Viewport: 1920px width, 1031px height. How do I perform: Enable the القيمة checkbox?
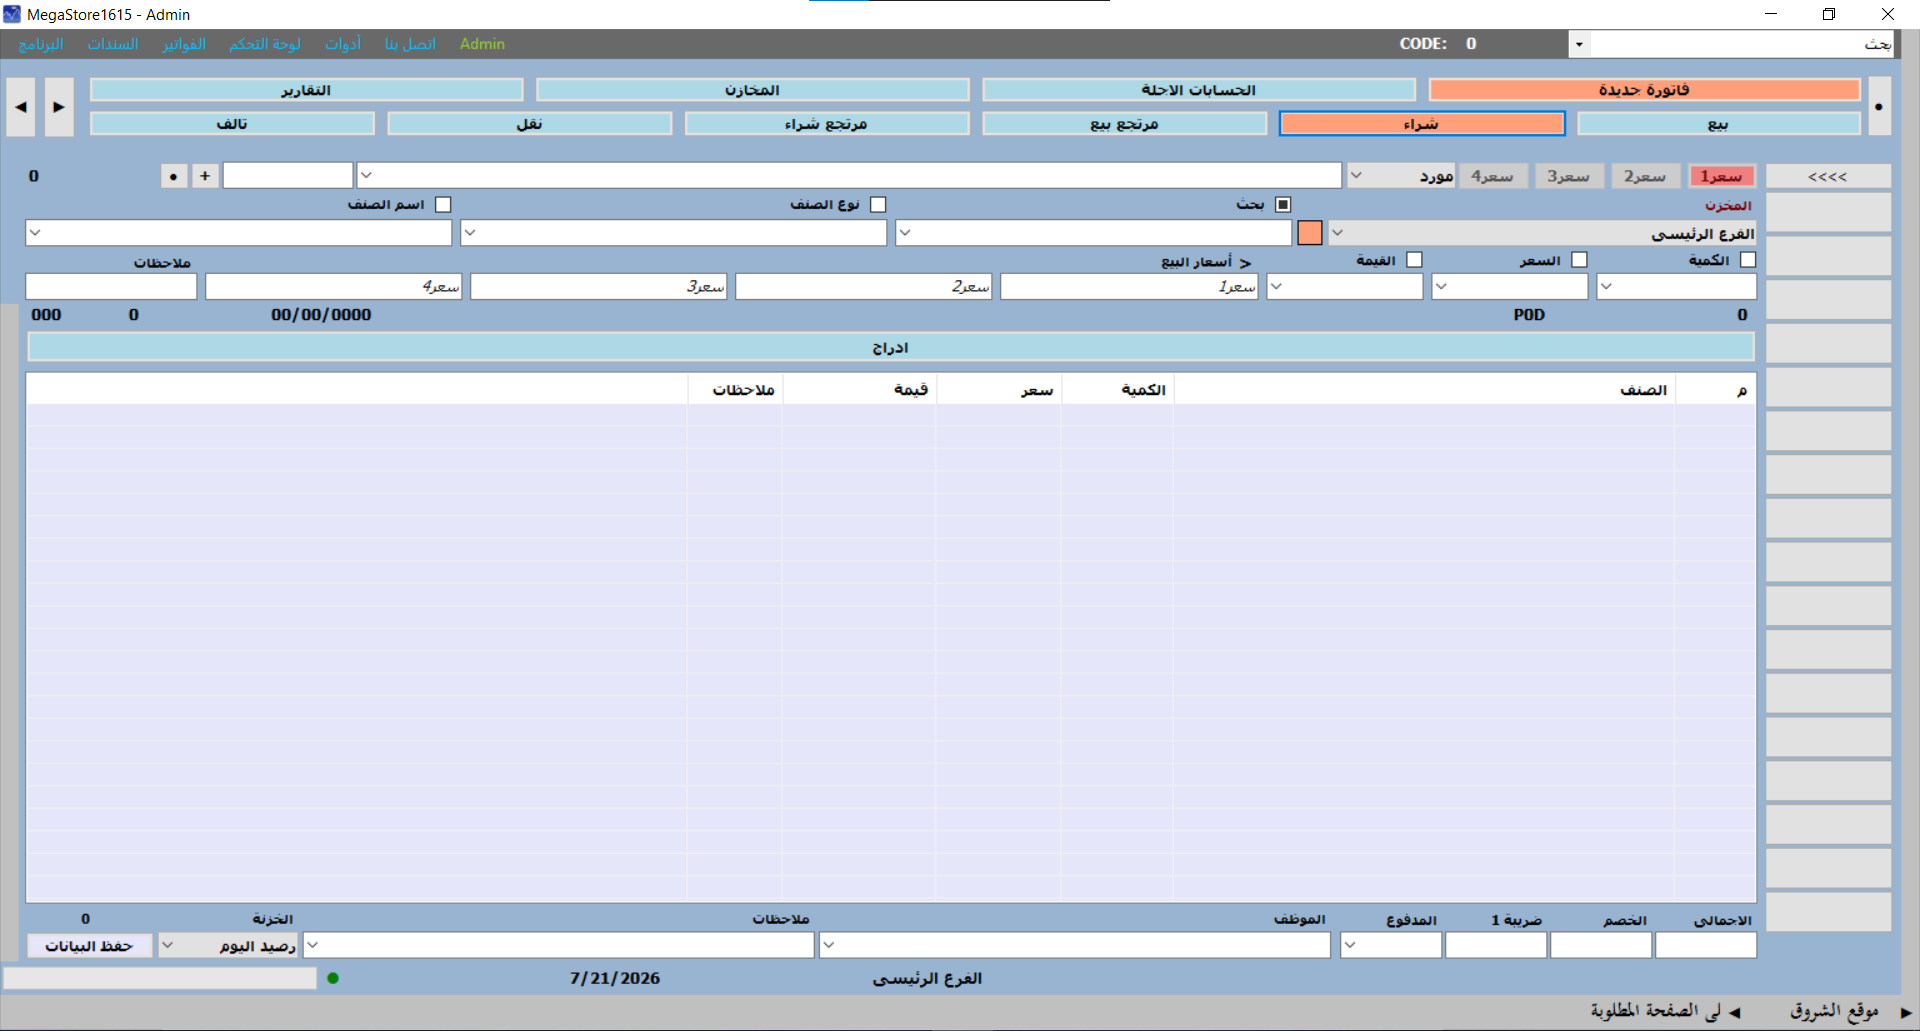point(1414,259)
